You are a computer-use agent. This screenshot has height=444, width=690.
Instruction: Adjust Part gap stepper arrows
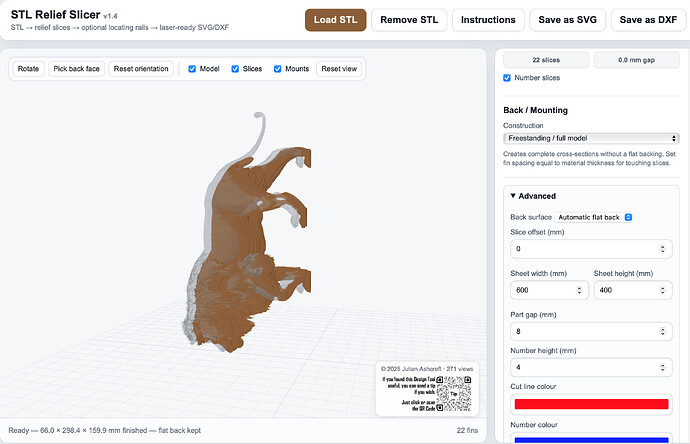point(662,331)
